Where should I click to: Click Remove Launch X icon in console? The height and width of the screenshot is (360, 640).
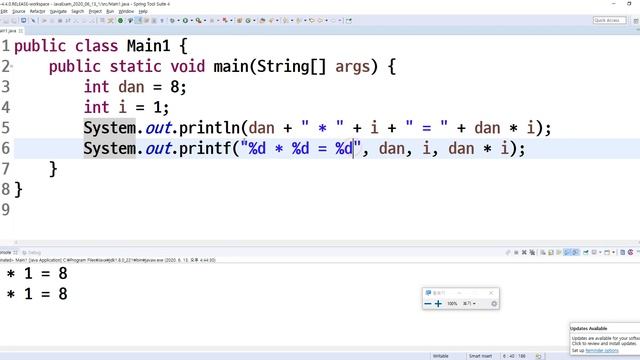click(x=524, y=253)
